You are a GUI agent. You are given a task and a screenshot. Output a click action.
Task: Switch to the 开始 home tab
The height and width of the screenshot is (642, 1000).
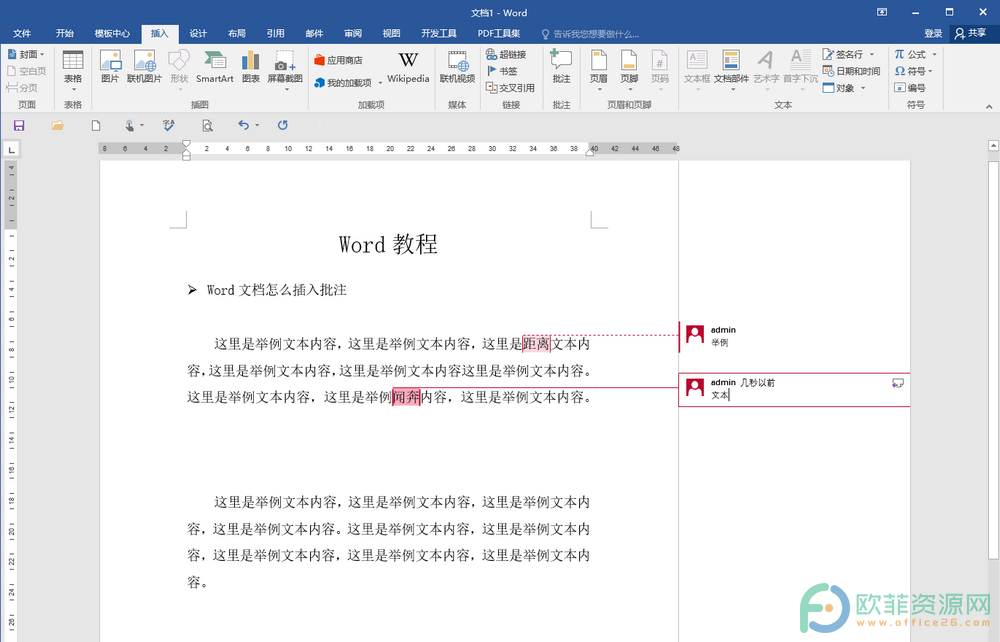pyautogui.click(x=64, y=33)
